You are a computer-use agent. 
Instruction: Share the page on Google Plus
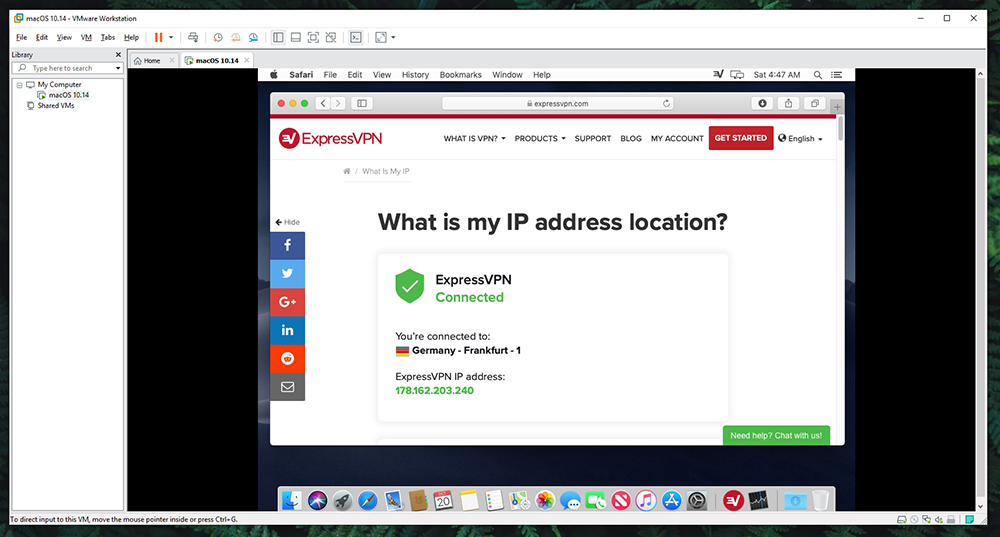(288, 302)
